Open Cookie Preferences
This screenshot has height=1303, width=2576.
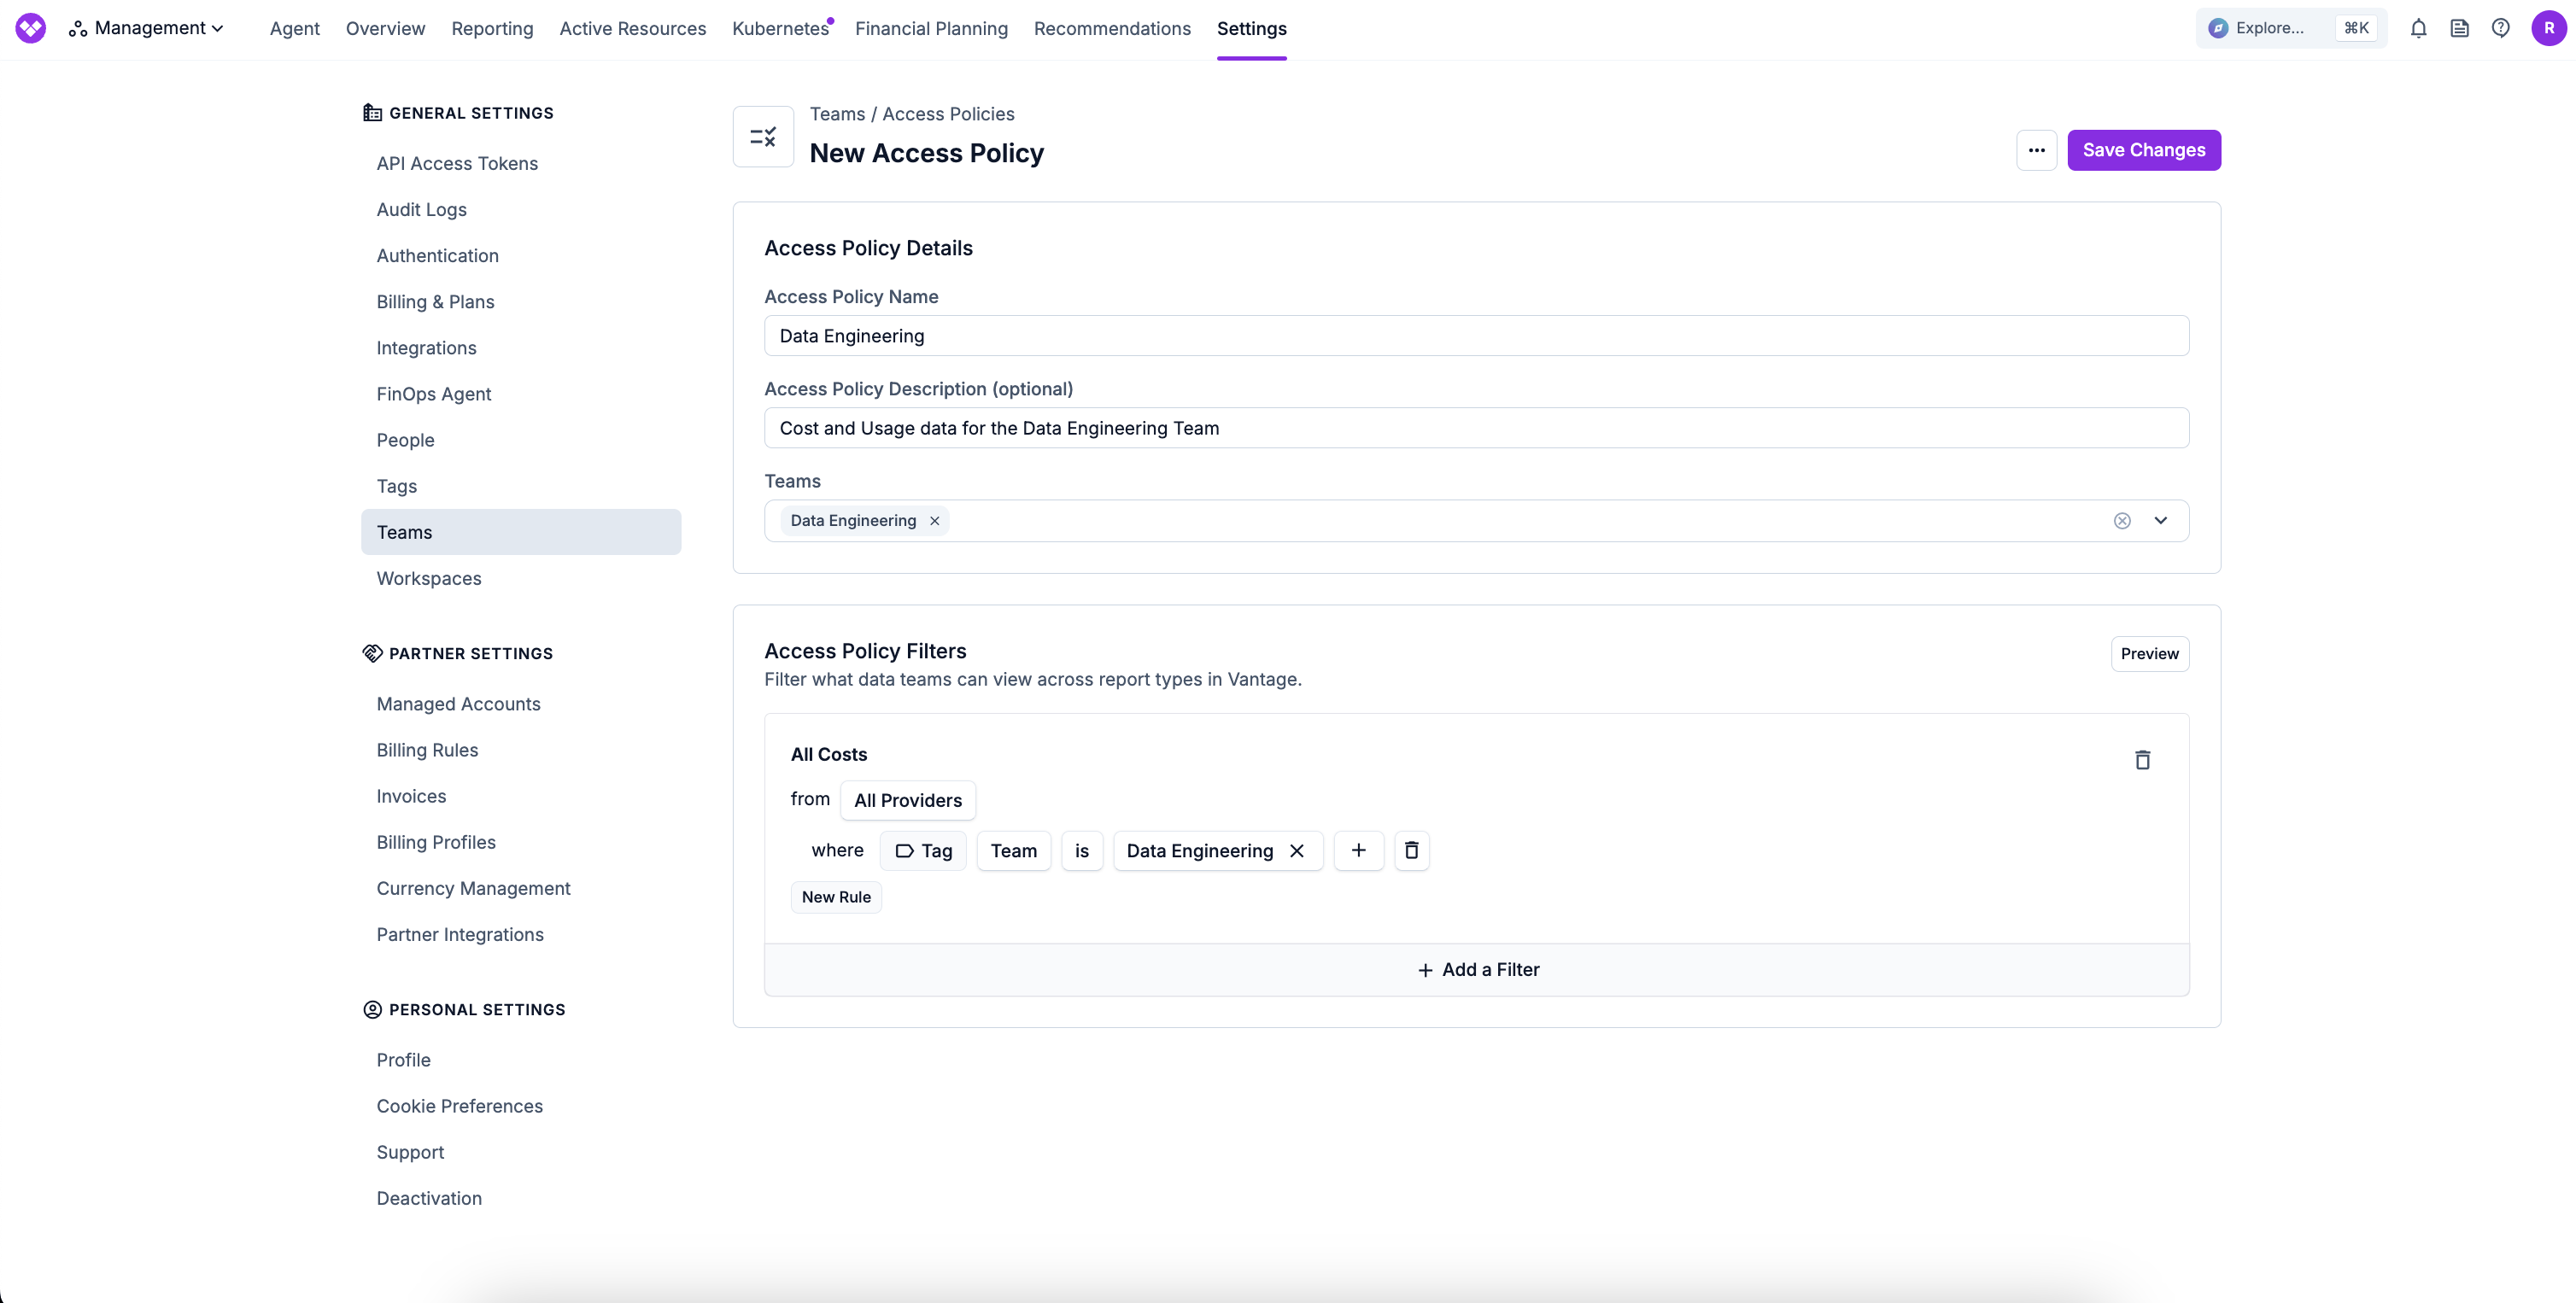[460, 1106]
